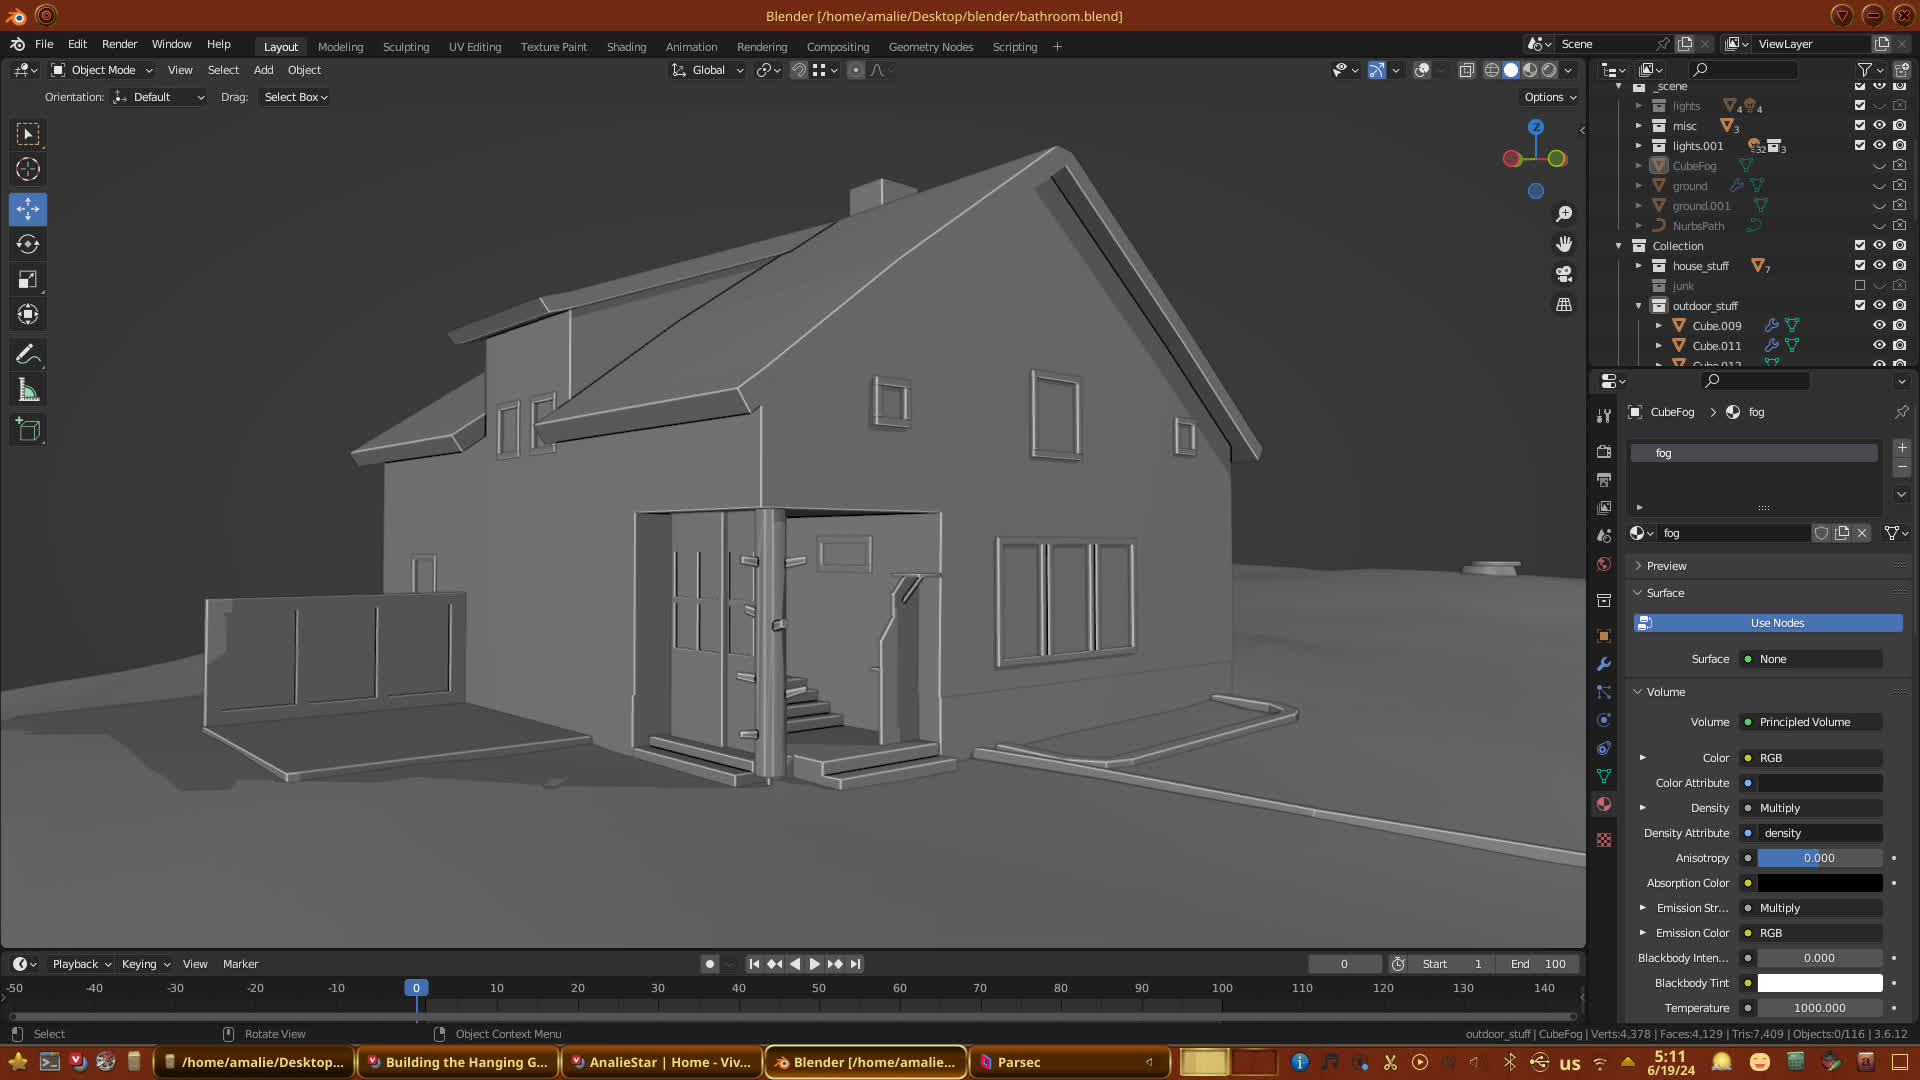Hide Cube.009 using its eye icon

(1879, 325)
